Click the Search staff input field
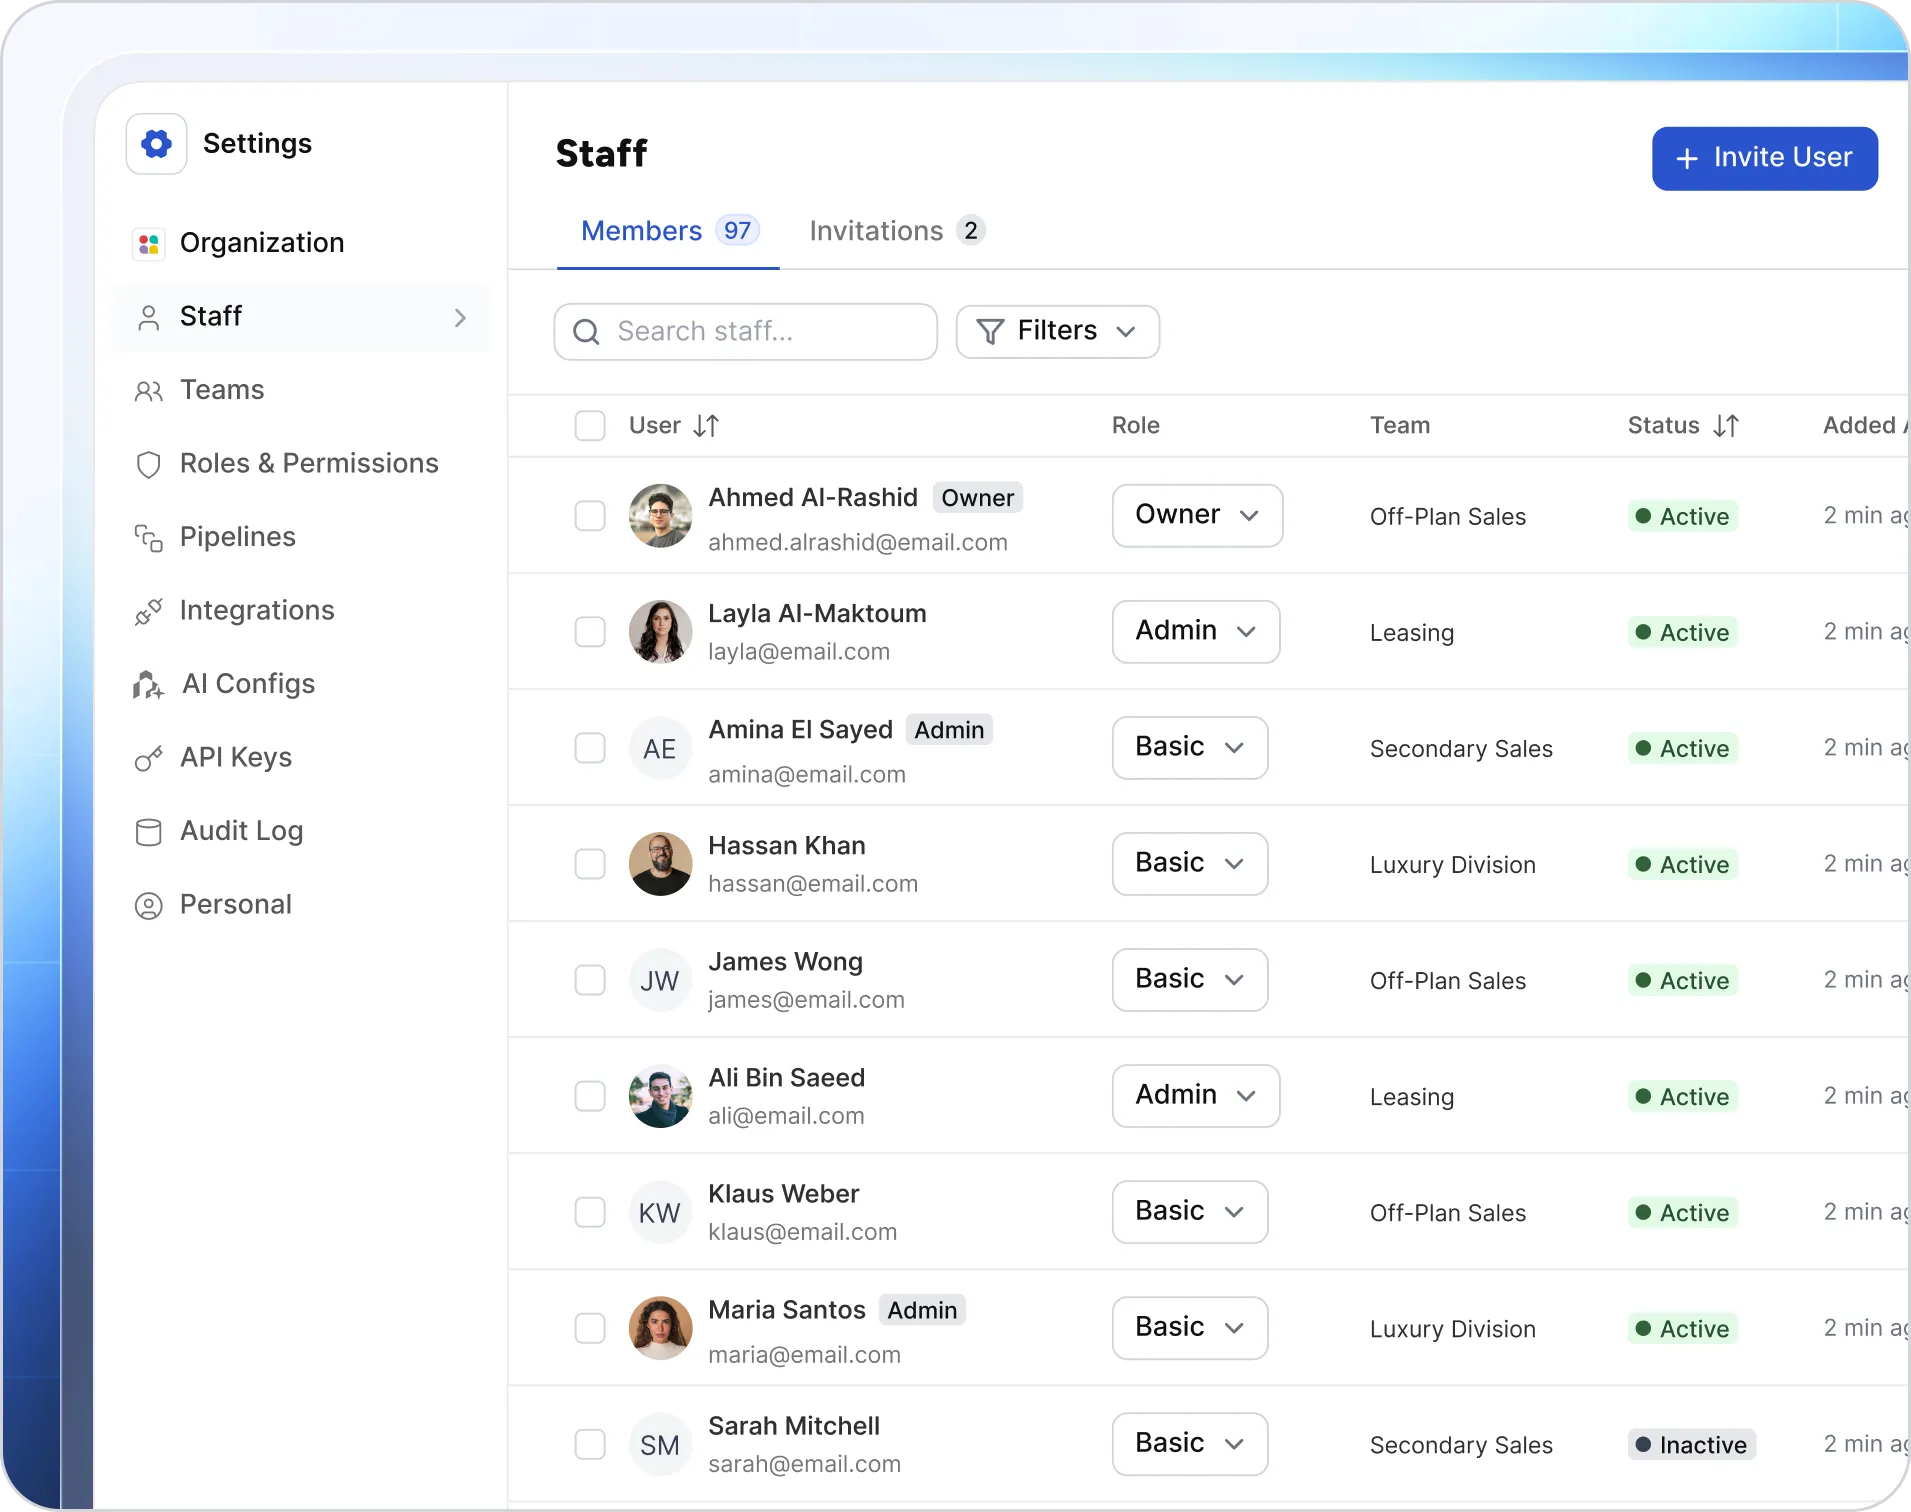 (746, 332)
